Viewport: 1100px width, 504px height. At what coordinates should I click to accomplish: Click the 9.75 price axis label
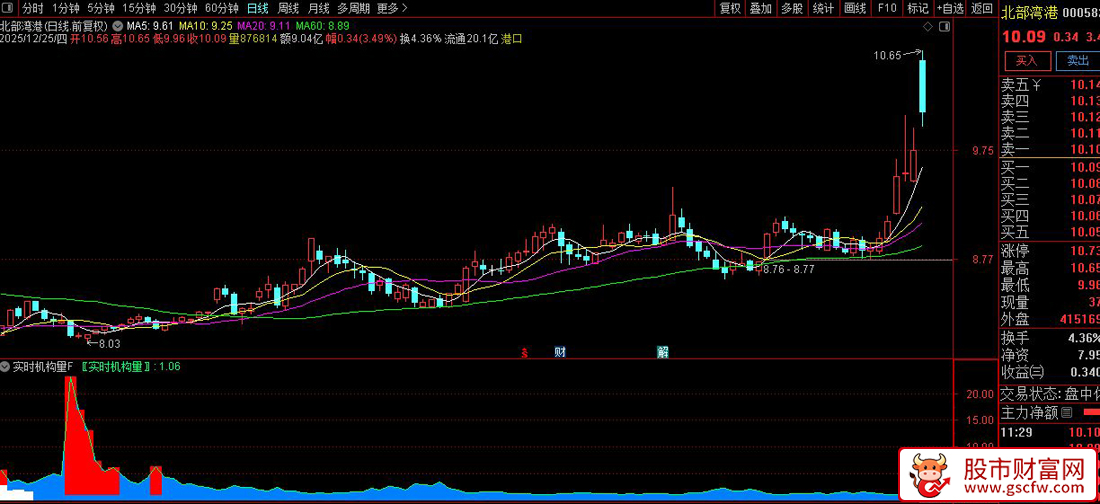981,150
